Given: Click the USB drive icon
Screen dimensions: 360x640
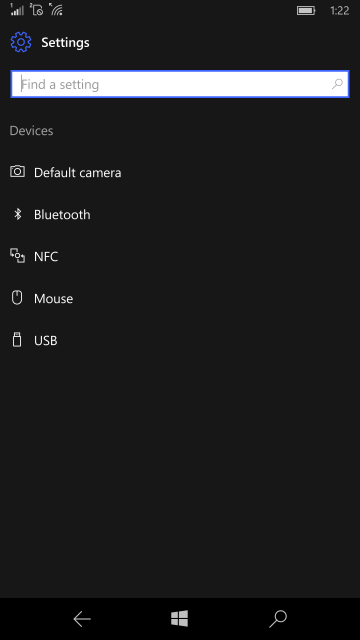Looking at the screenshot, I should coord(17,340).
